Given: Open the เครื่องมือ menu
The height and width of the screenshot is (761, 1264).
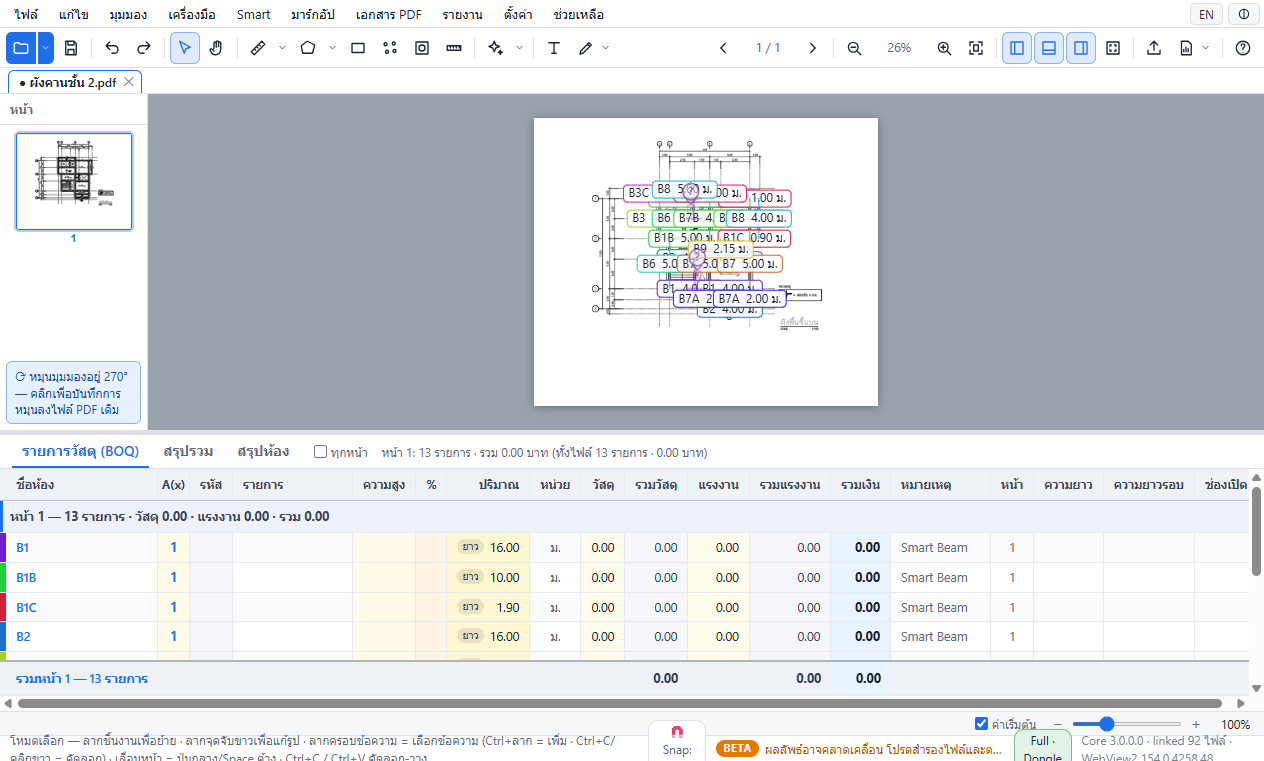Looking at the screenshot, I should 190,15.
